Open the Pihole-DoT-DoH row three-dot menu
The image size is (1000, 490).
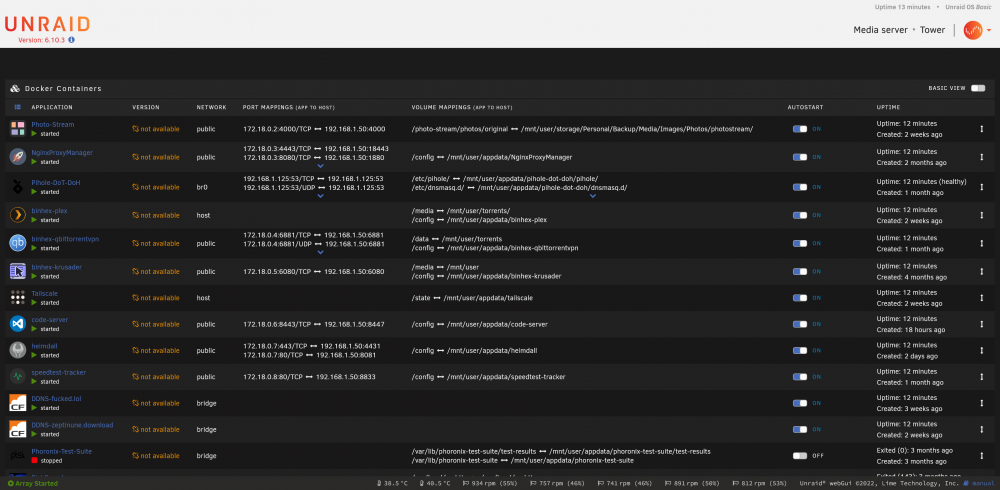pyautogui.click(x=982, y=187)
